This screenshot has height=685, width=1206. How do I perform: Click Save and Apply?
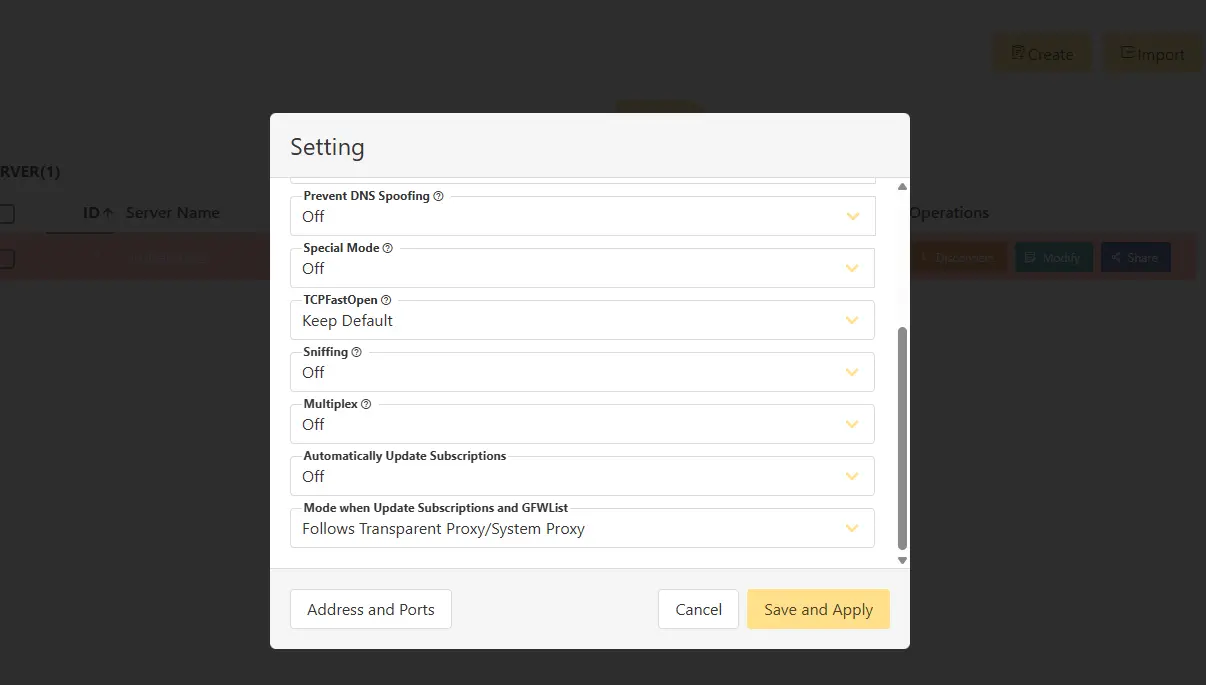(x=818, y=609)
